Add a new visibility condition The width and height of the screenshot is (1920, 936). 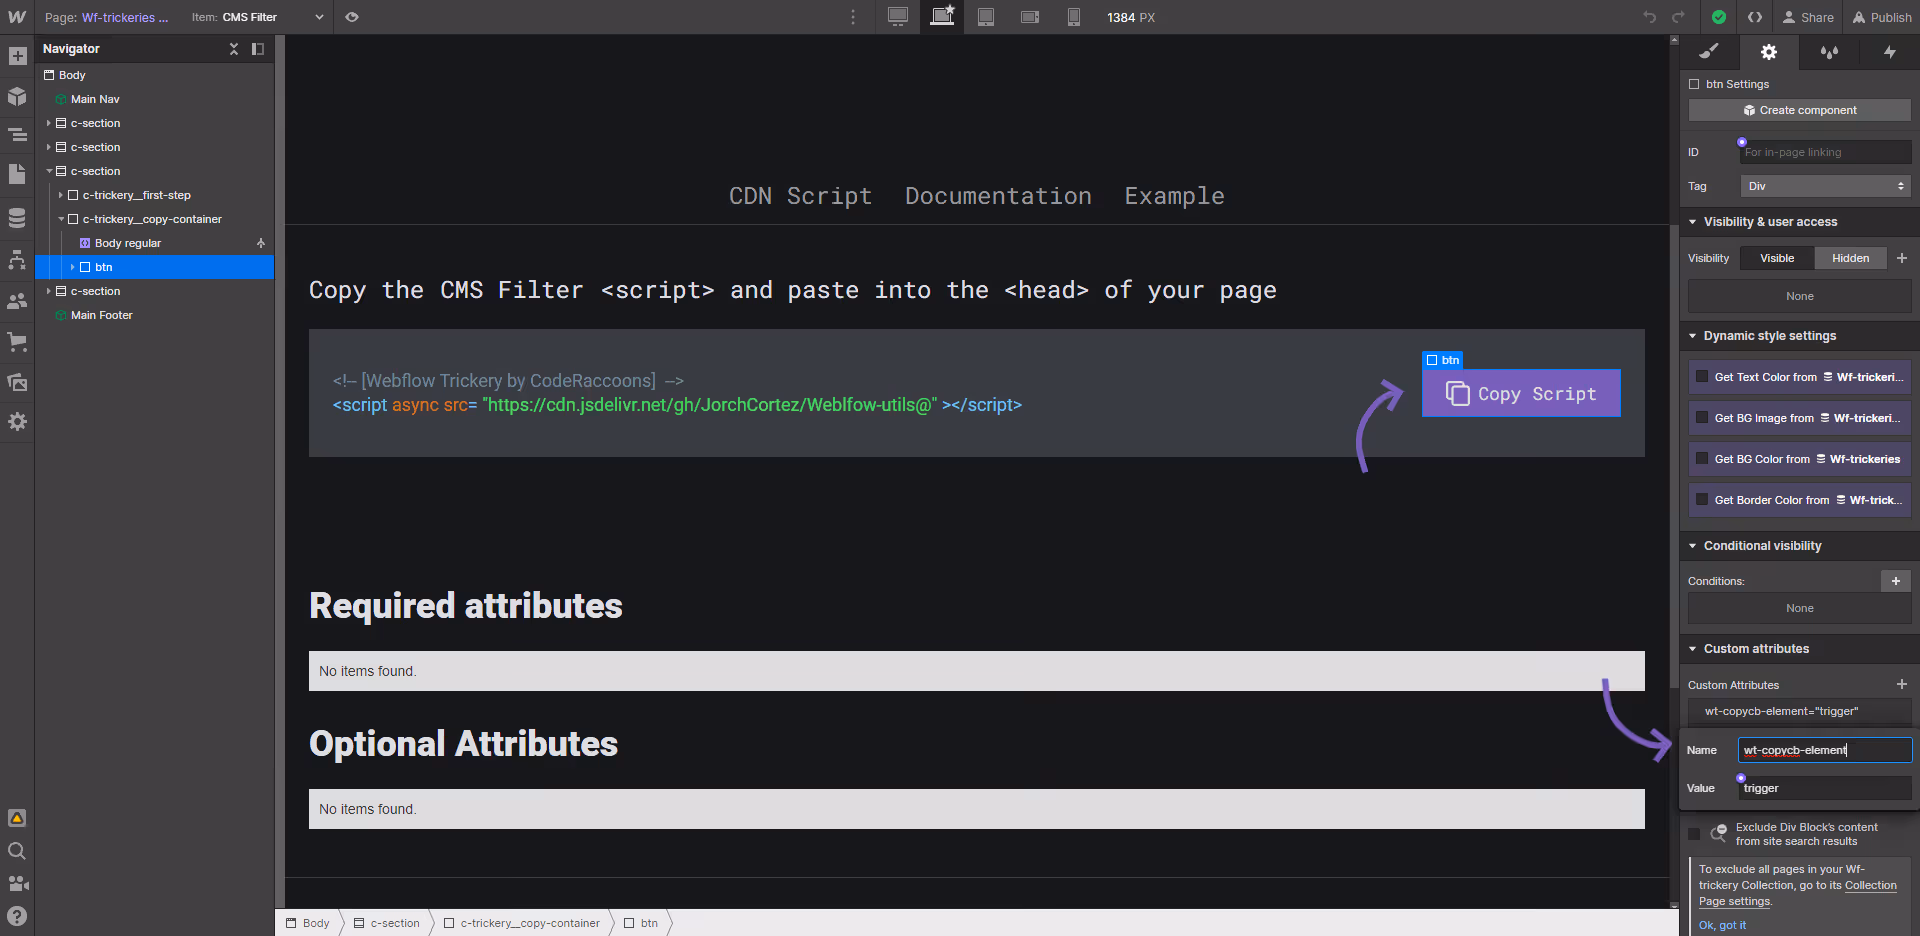pyautogui.click(x=1895, y=581)
